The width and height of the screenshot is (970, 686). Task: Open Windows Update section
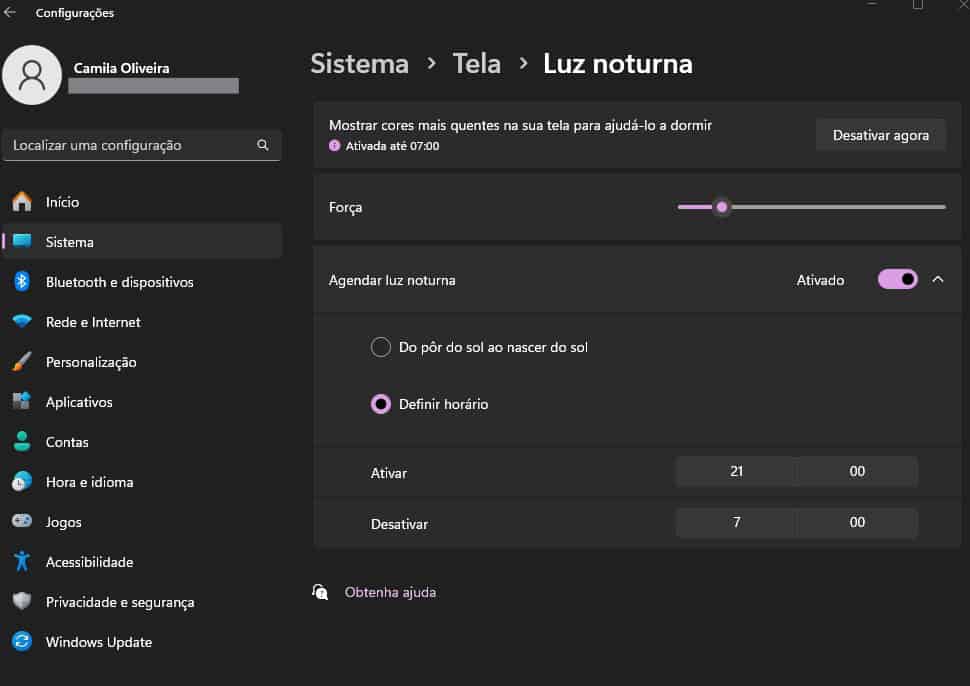click(x=98, y=642)
